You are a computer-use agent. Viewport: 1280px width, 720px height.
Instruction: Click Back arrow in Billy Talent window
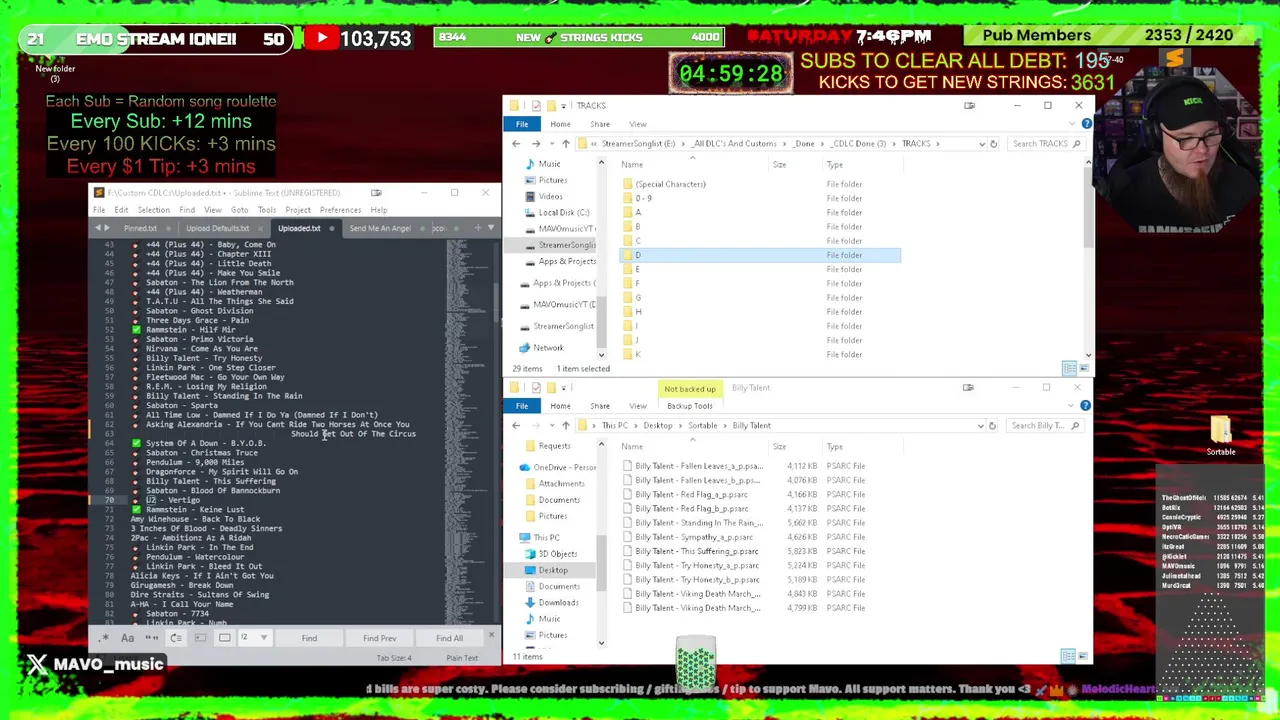516,426
